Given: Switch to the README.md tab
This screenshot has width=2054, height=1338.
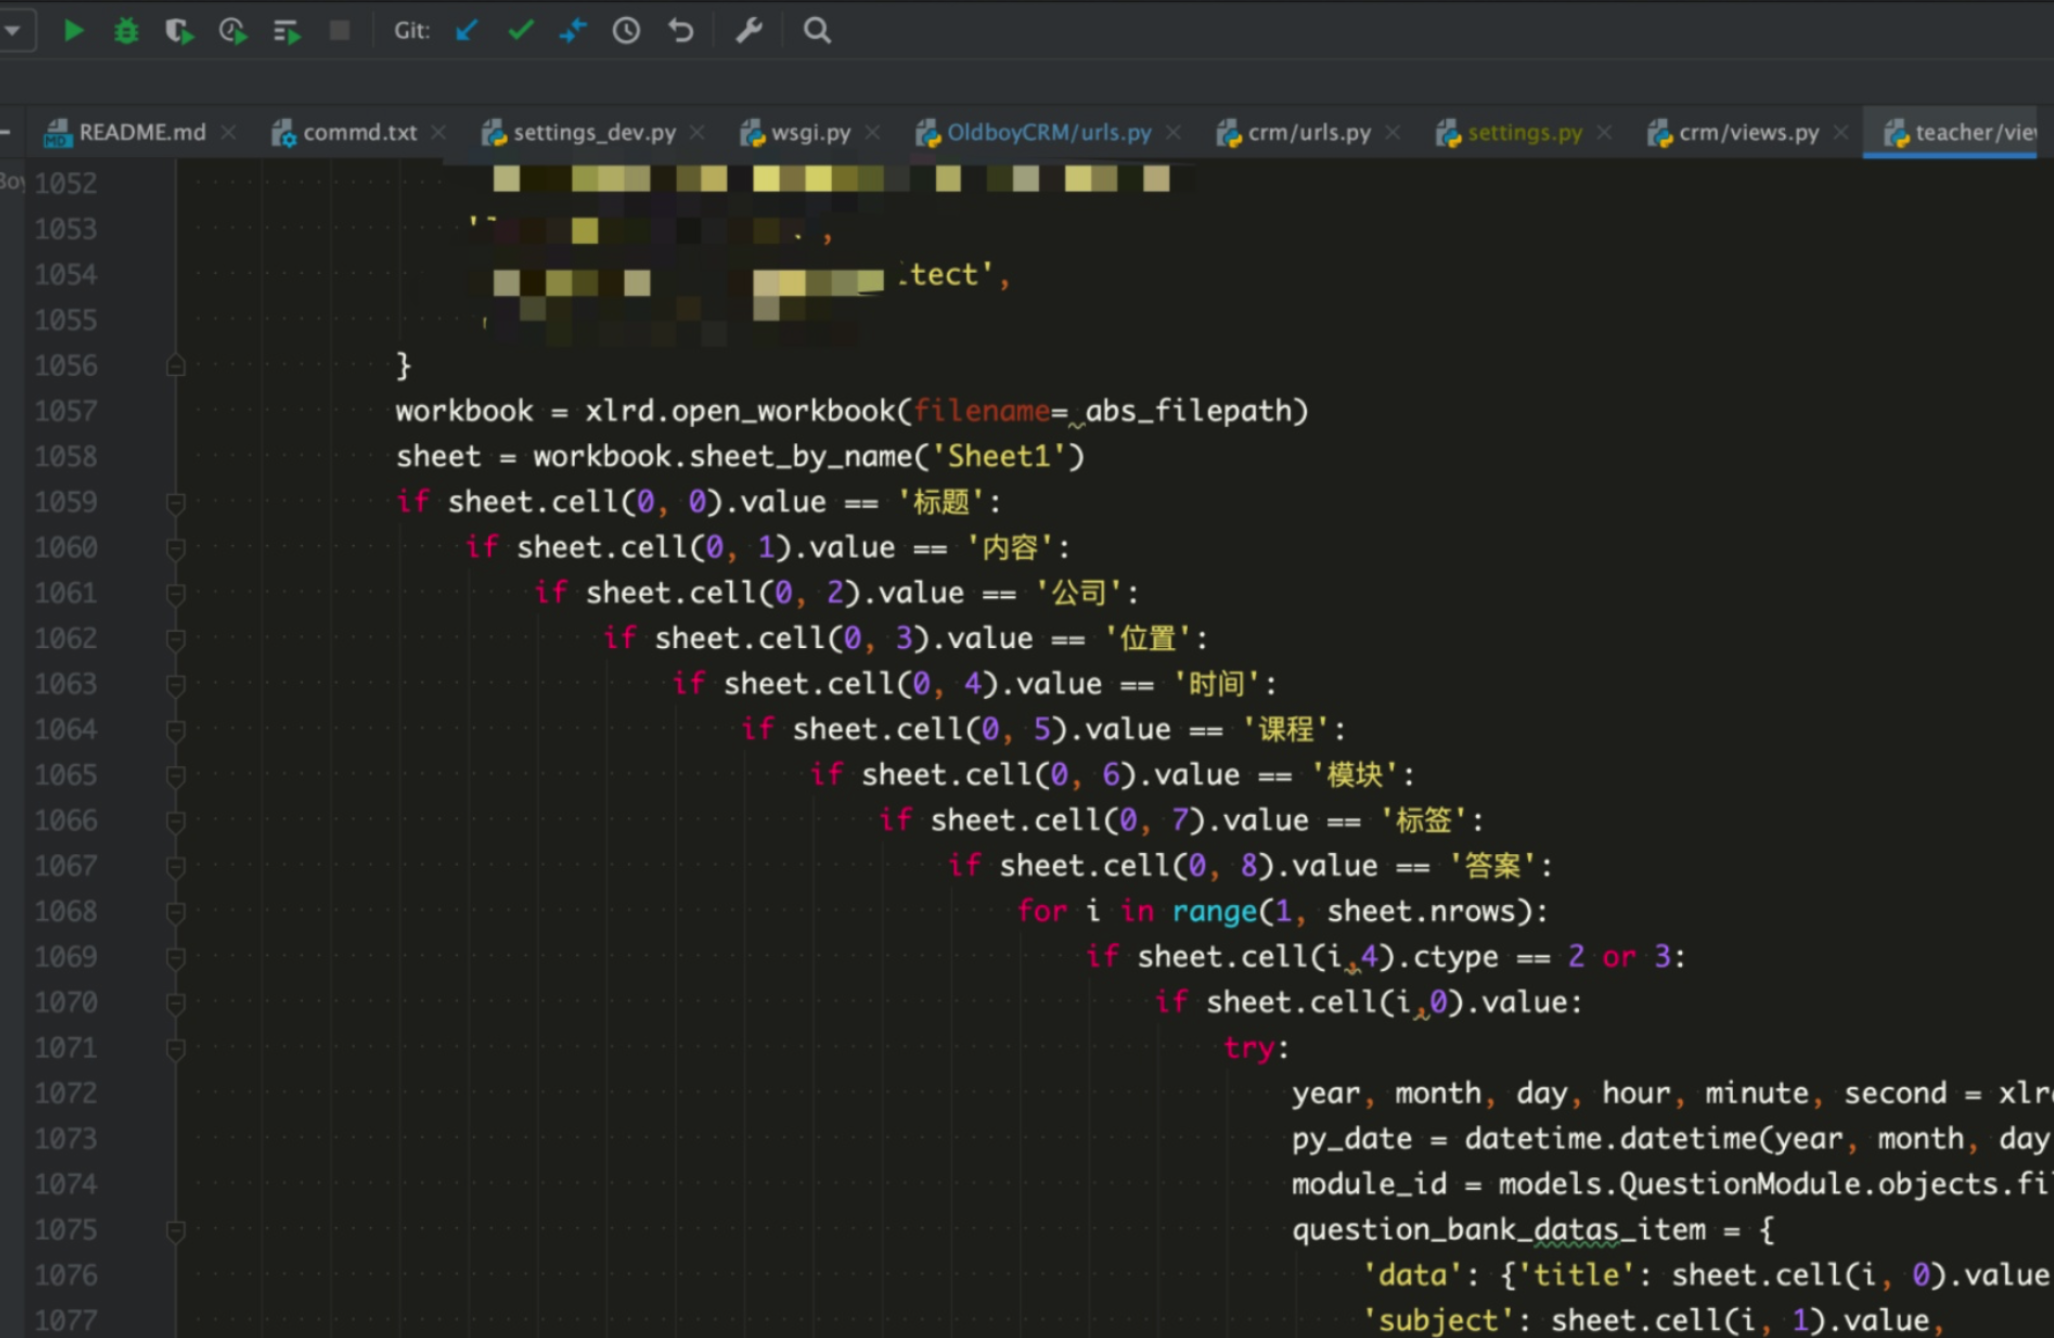Looking at the screenshot, I should click(x=141, y=133).
